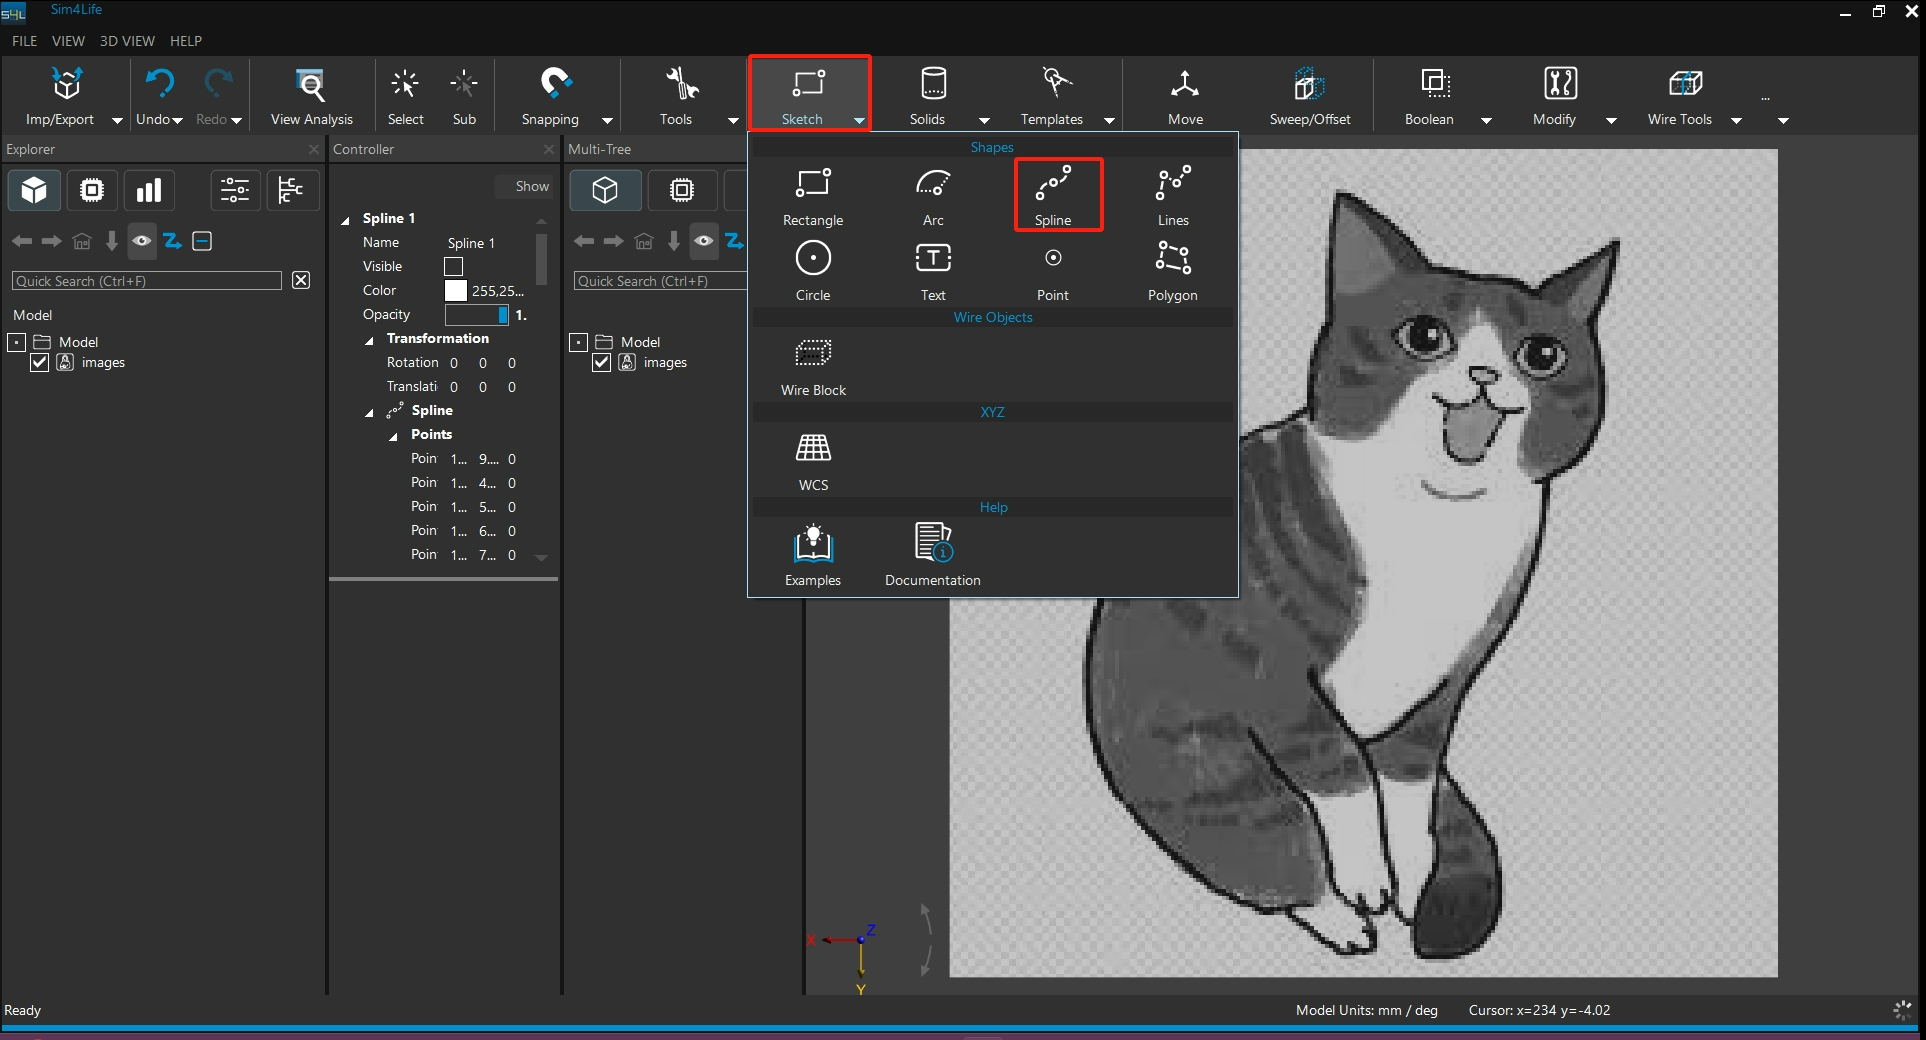Screen dimensions: 1926x1040
Task: Collapse the Points list
Action: 394,436
